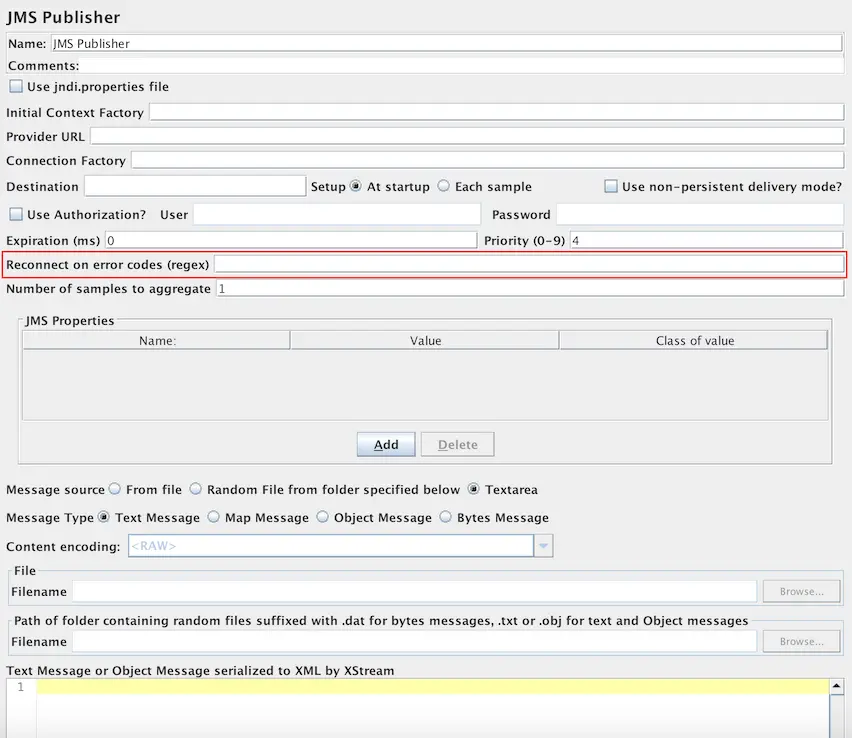Click the Password text field
852x738 pixels.
pos(700,214)
